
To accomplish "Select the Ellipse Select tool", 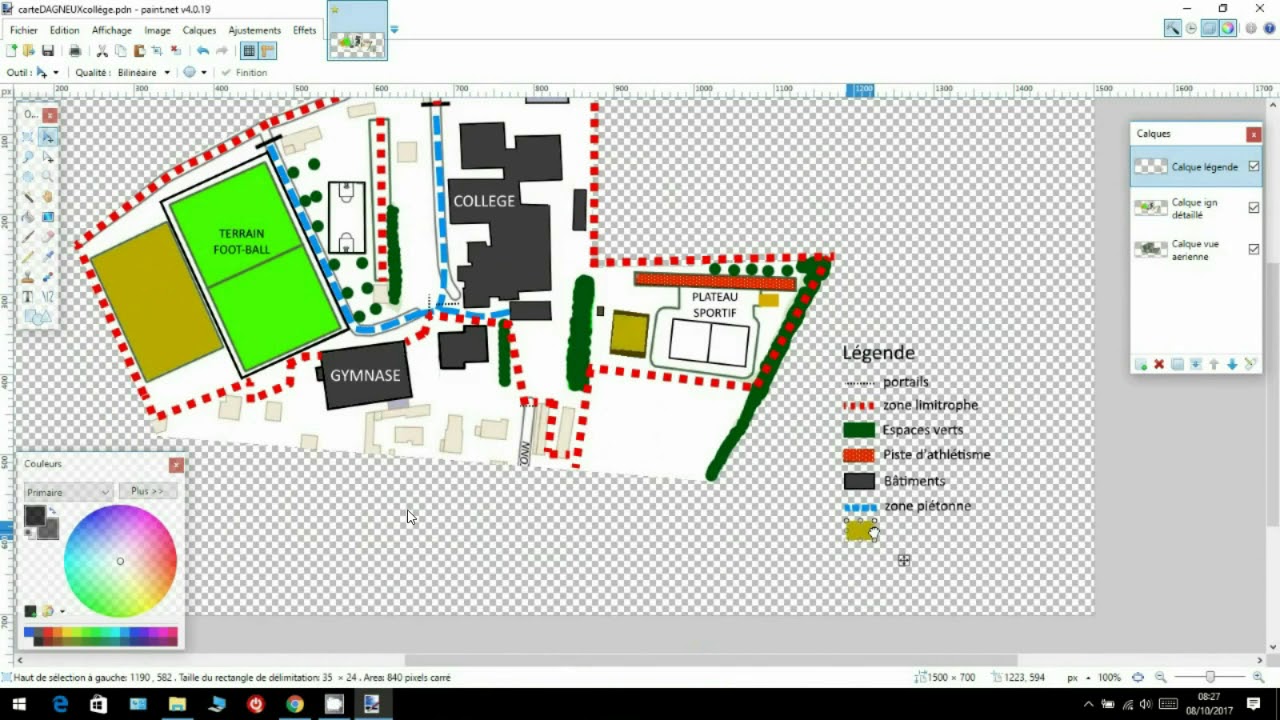I will (x=28, y=175).
